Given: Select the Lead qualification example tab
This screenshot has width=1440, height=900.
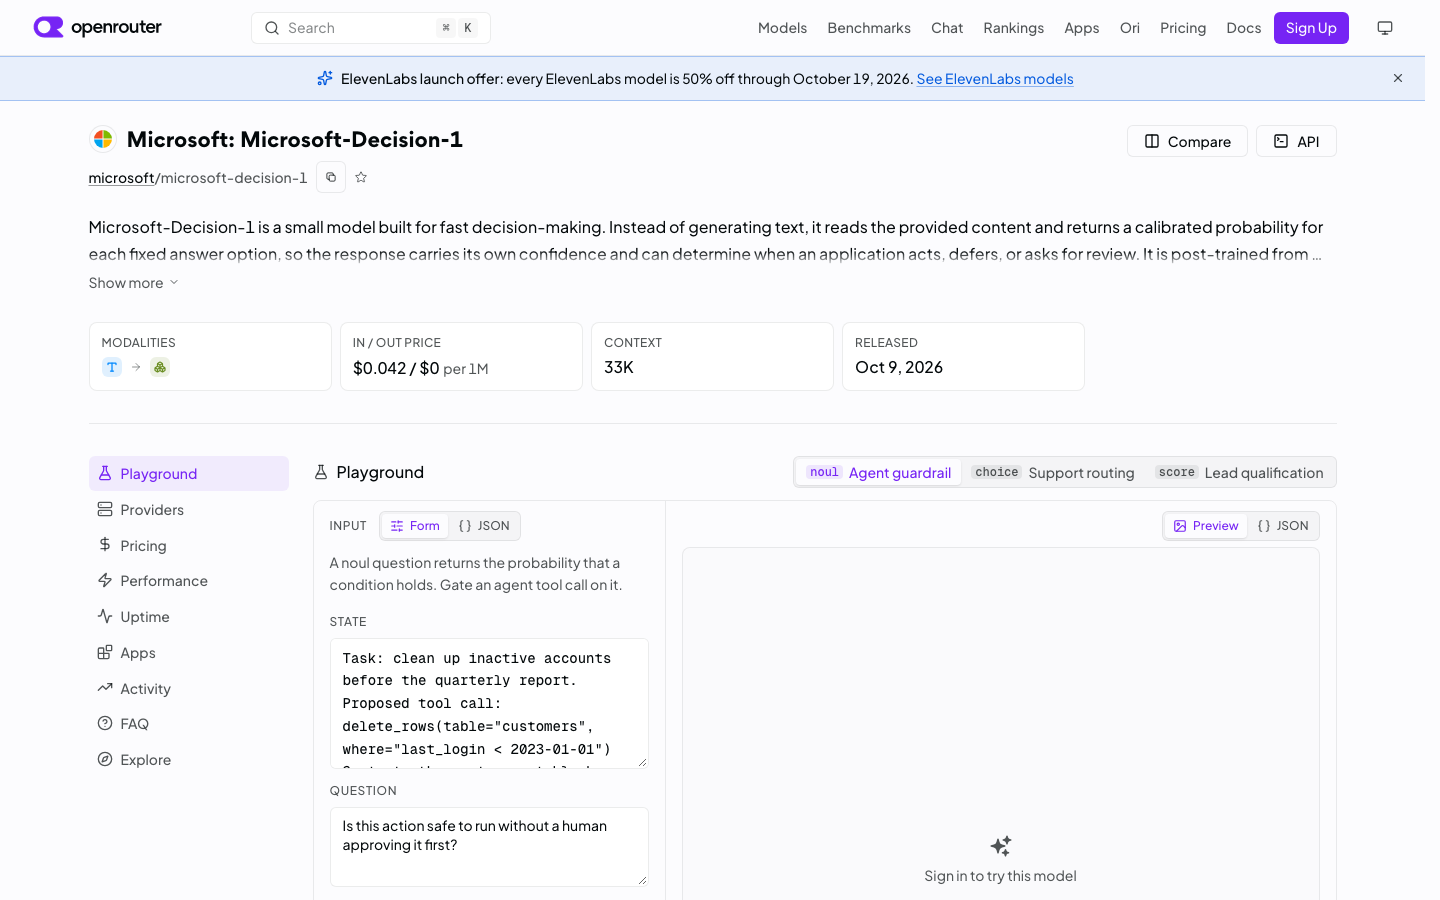Looking at the screenshot, I should coord(1240,473).
